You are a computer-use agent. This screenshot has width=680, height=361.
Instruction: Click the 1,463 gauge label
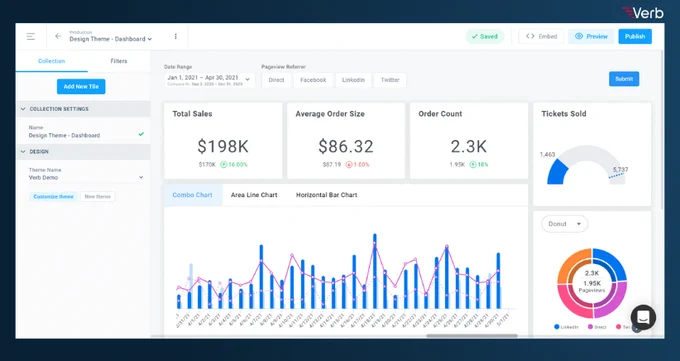(x=547, y=154)
